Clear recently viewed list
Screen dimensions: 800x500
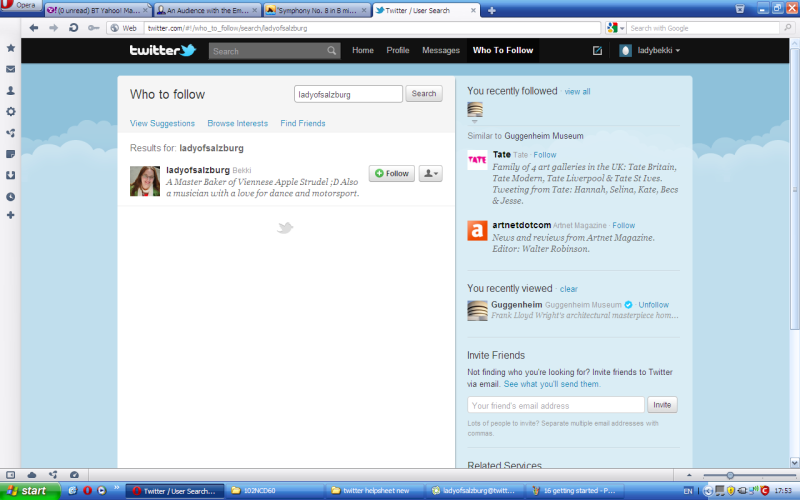coord(568,289)
